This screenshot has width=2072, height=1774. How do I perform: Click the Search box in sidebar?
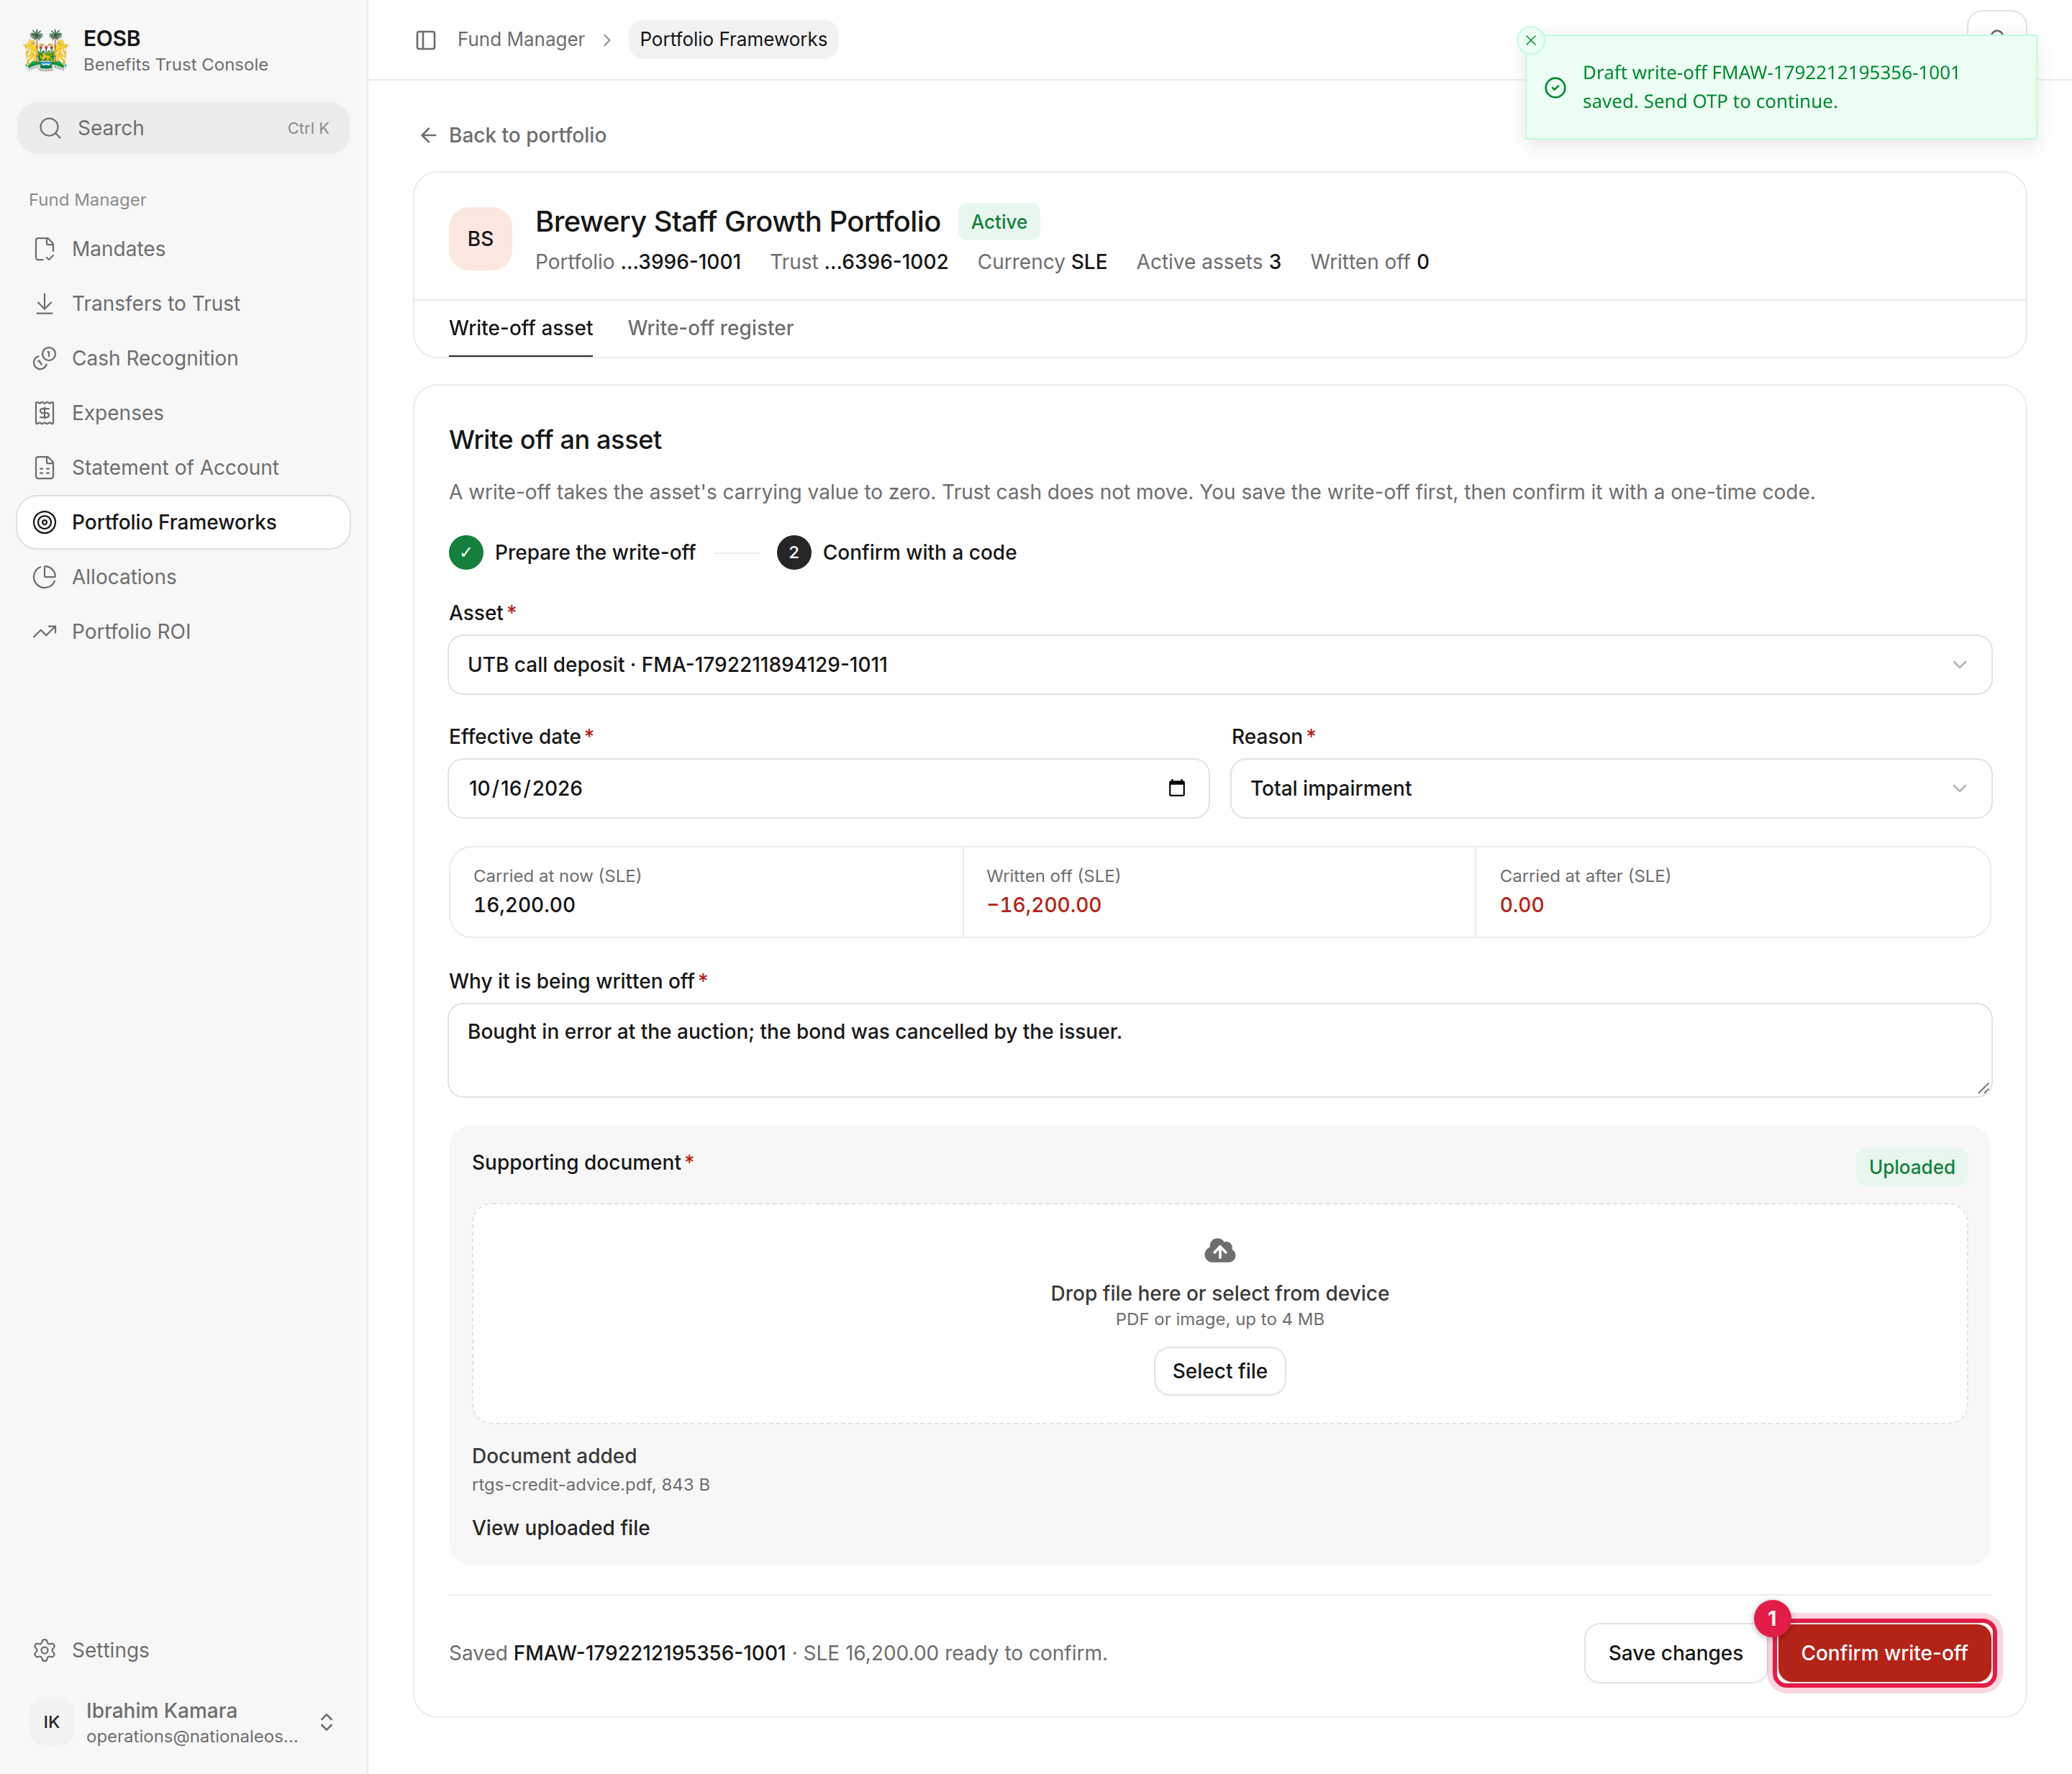pyautogui.click(x=184, y=128)
